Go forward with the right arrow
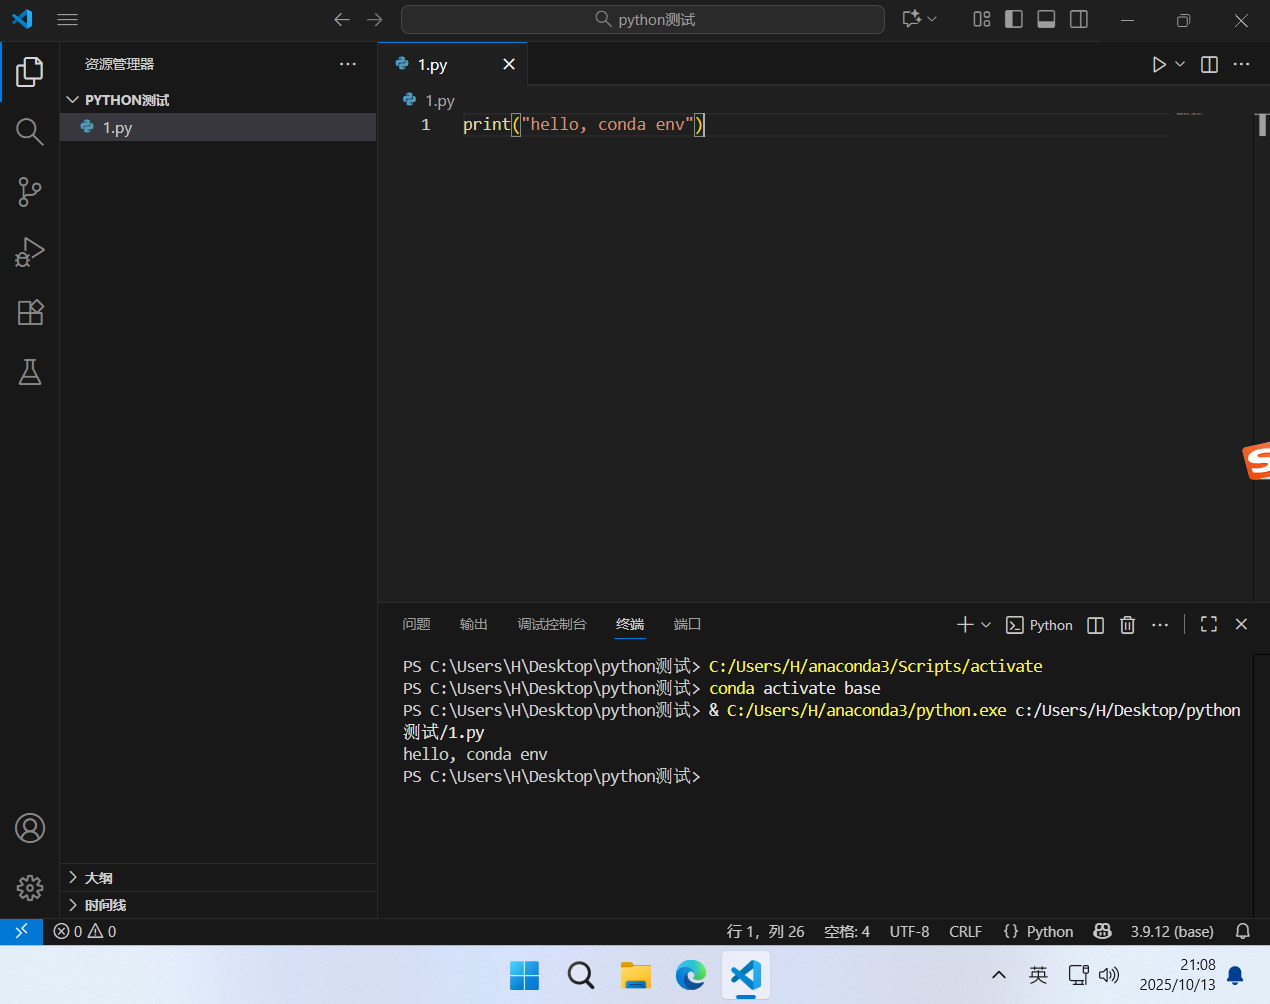 [x=375, y=19]
